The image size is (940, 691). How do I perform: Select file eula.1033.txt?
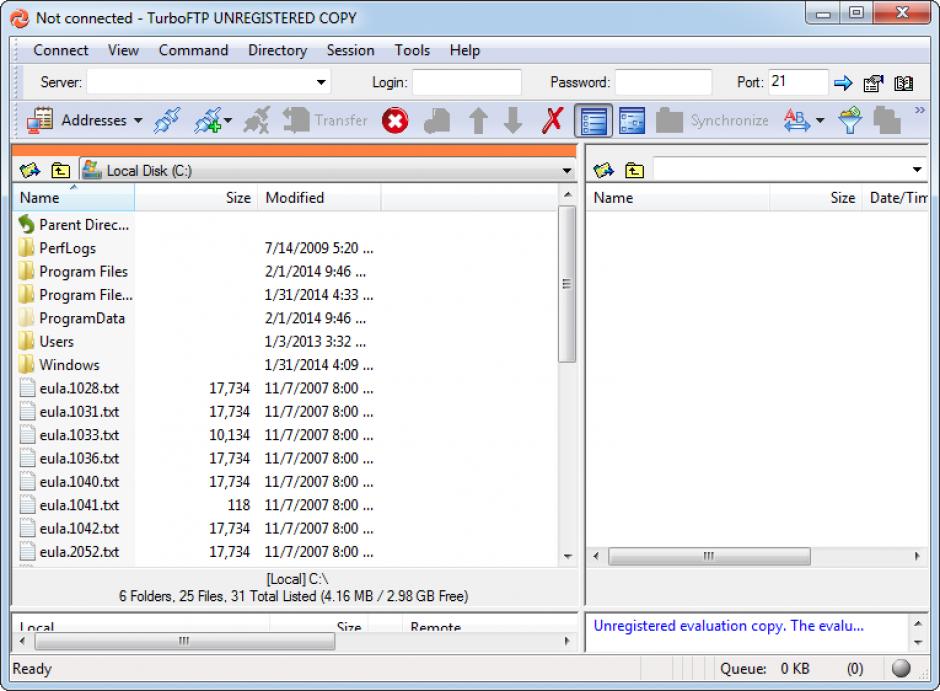[70, 435]
